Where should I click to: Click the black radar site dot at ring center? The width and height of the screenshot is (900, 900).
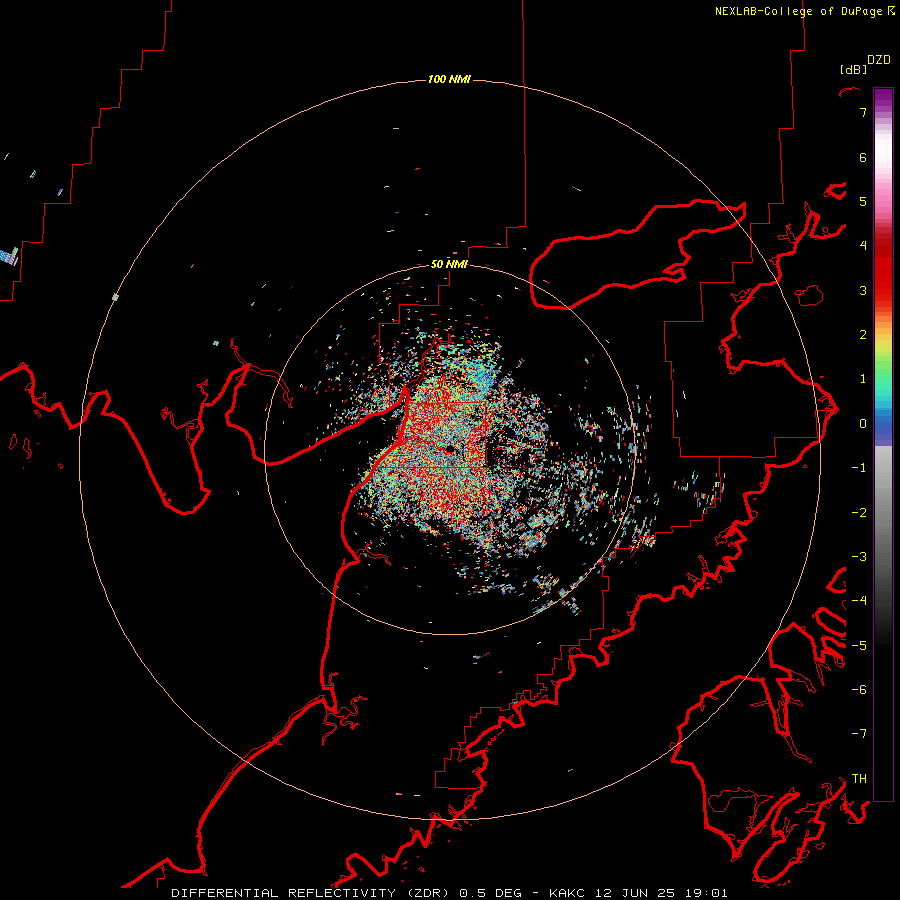point(450,449)
